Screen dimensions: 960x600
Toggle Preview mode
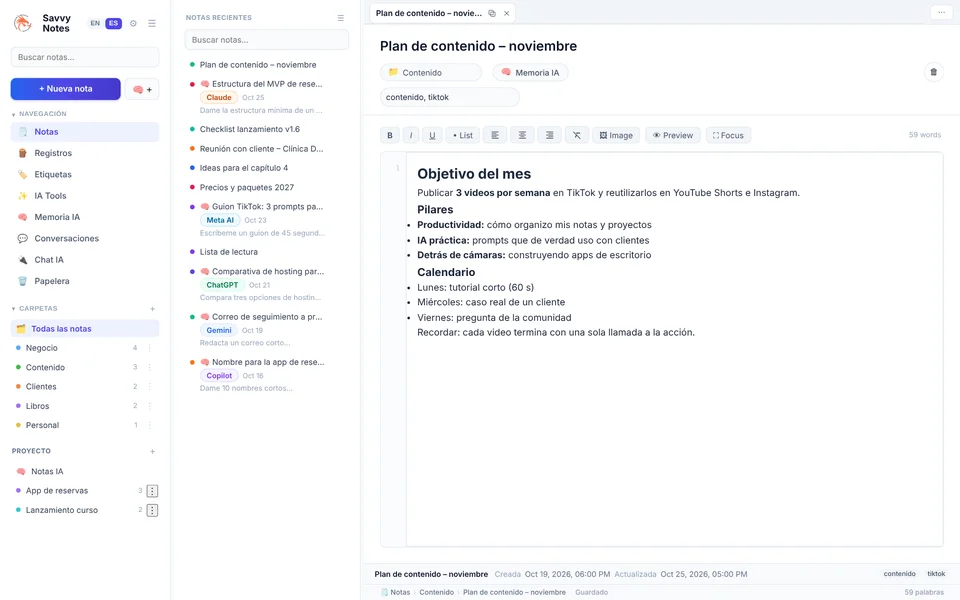673,135
